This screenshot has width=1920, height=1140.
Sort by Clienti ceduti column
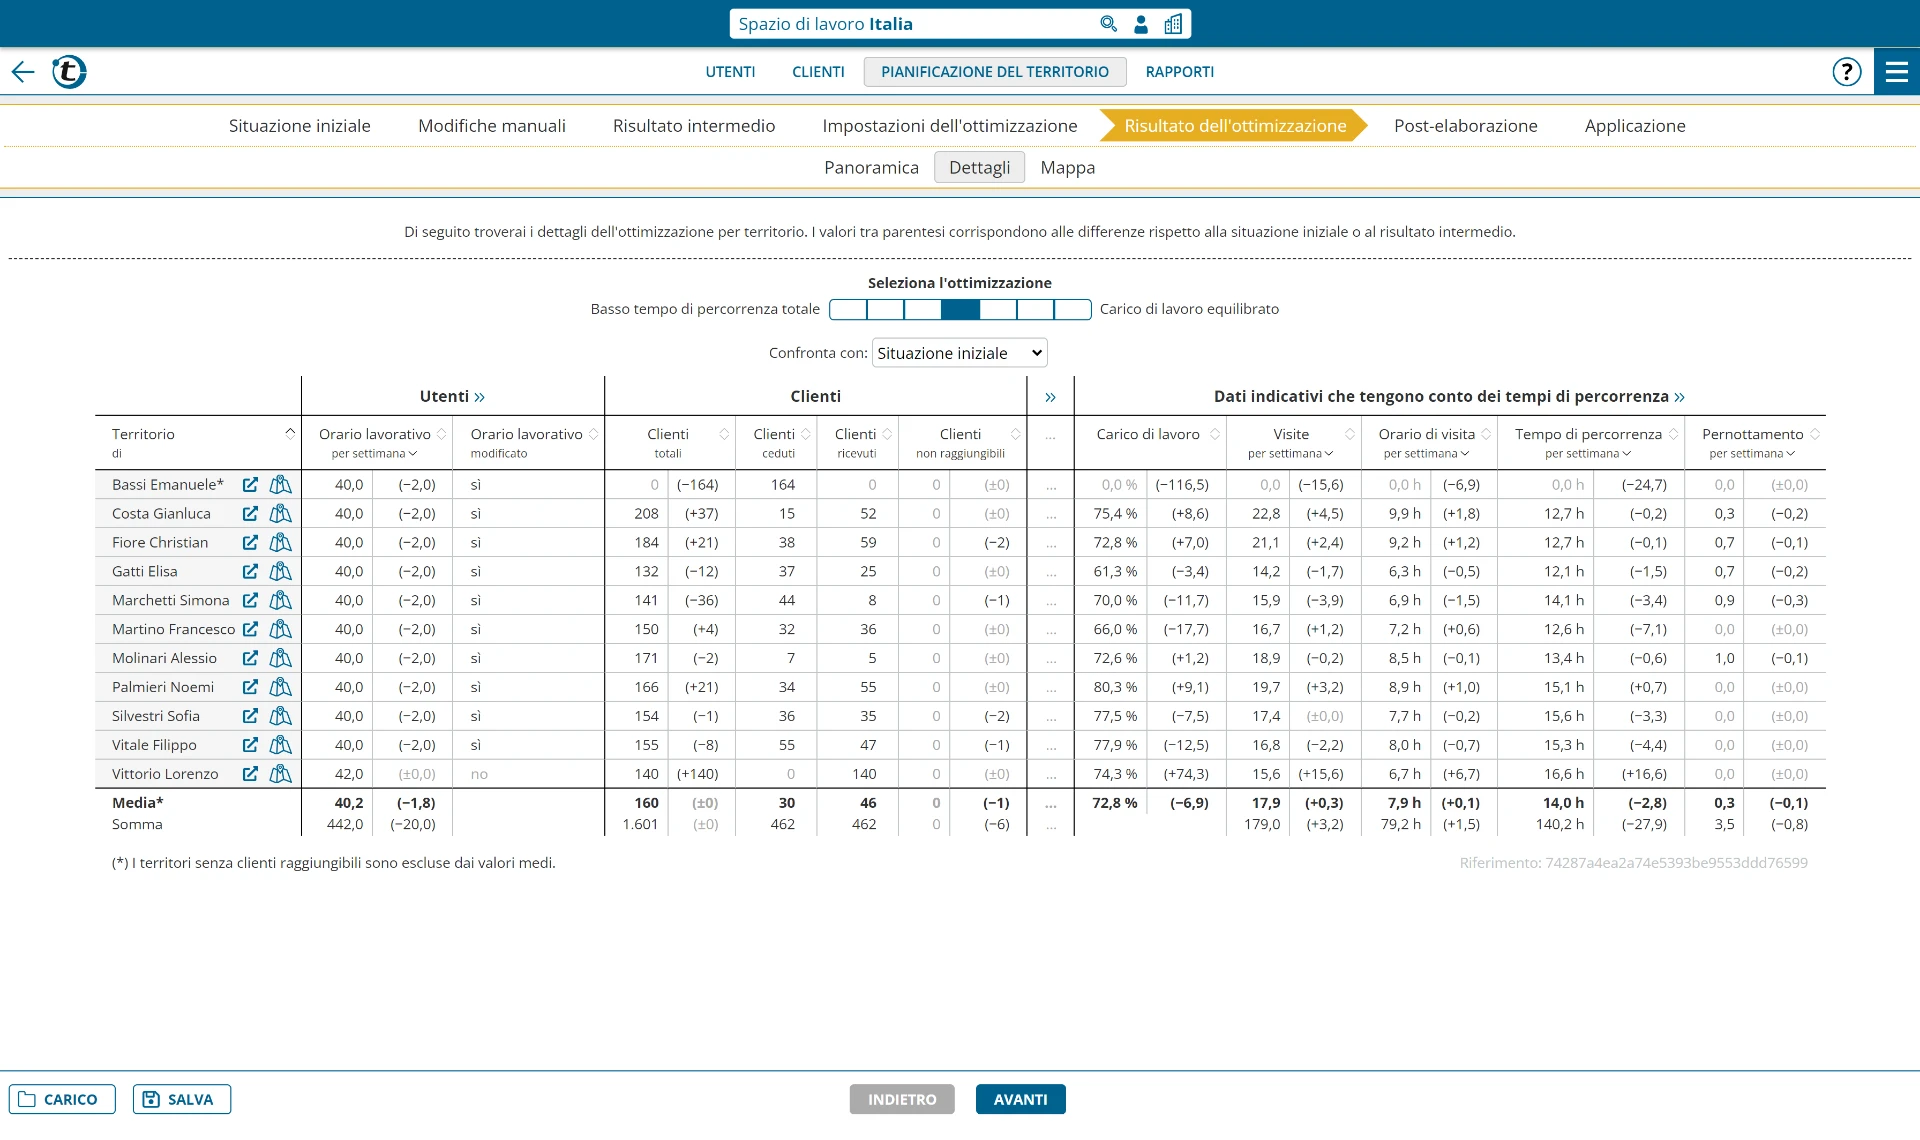[806, 434]
